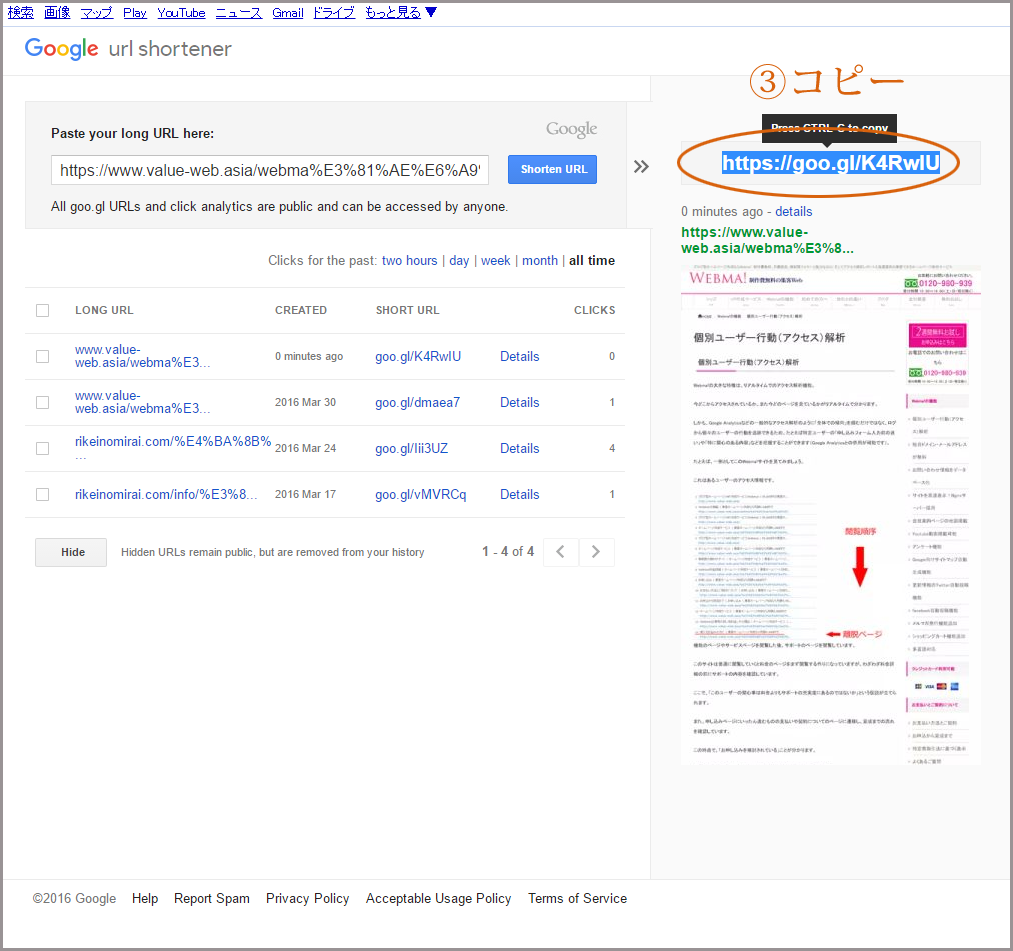This screenshot has width=1013, height=951.
Task: Open the Report Spam footer link
Action: point(212,898)
